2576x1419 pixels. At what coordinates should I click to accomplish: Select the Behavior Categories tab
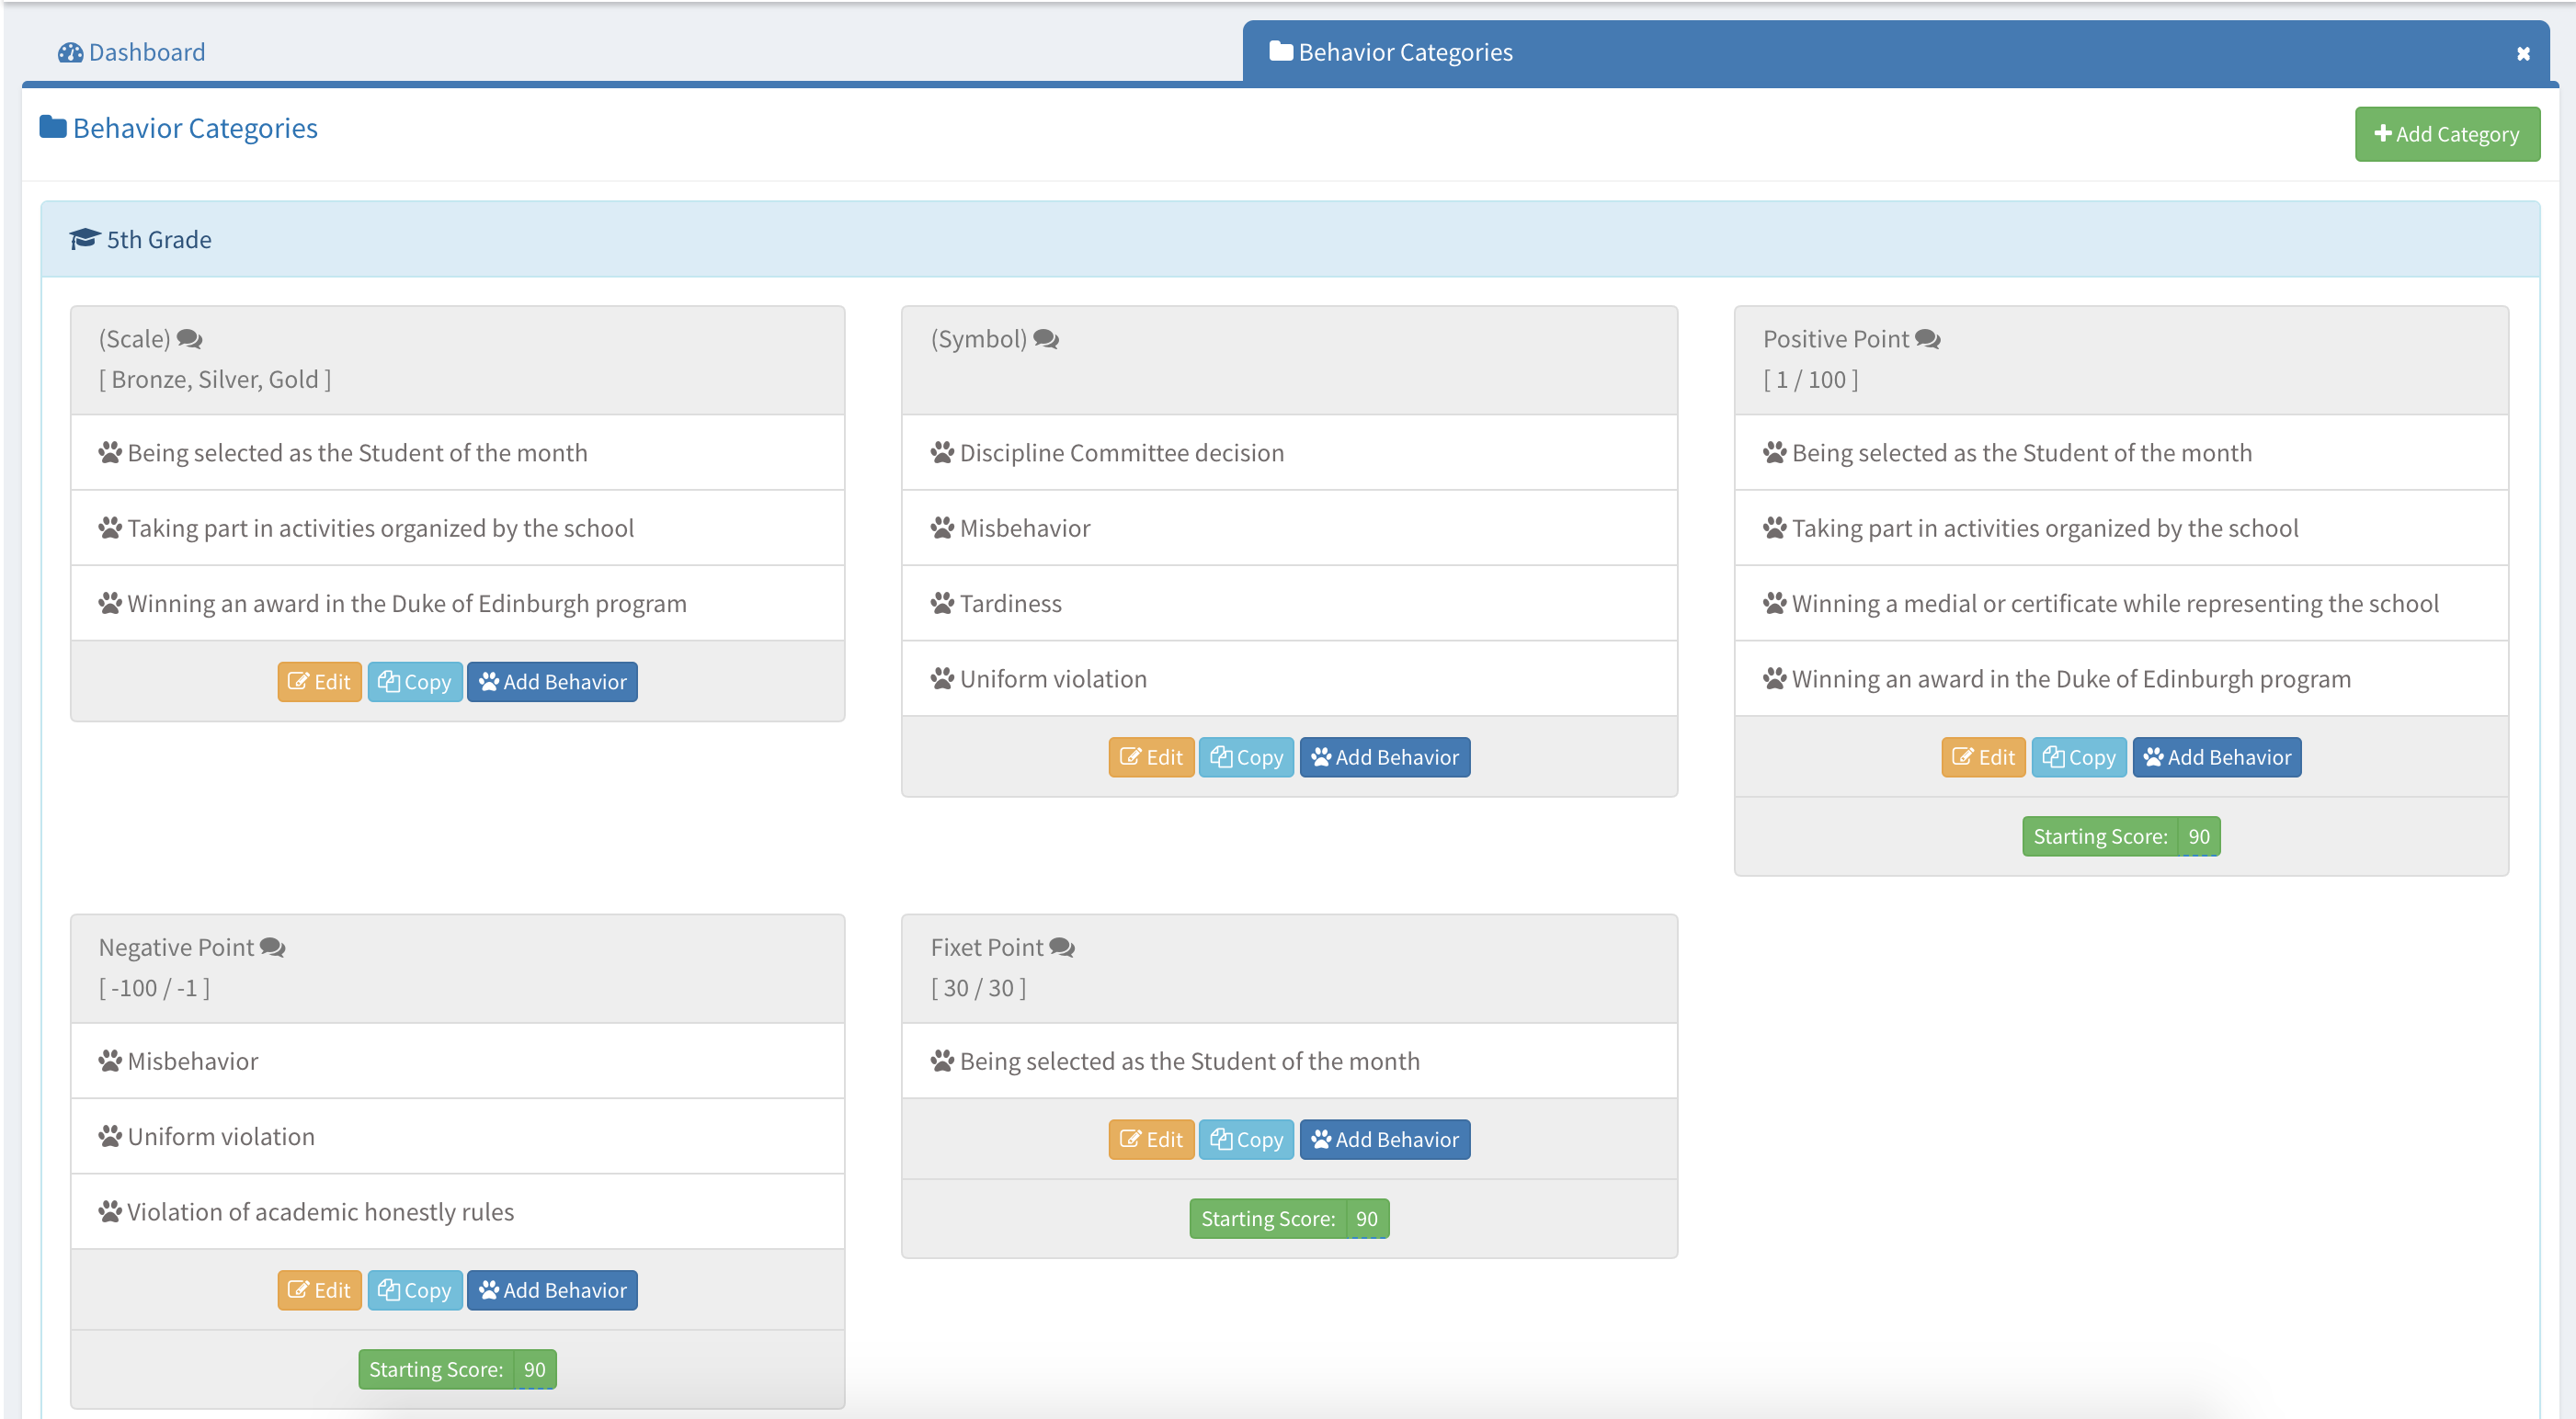[1404, 53]
